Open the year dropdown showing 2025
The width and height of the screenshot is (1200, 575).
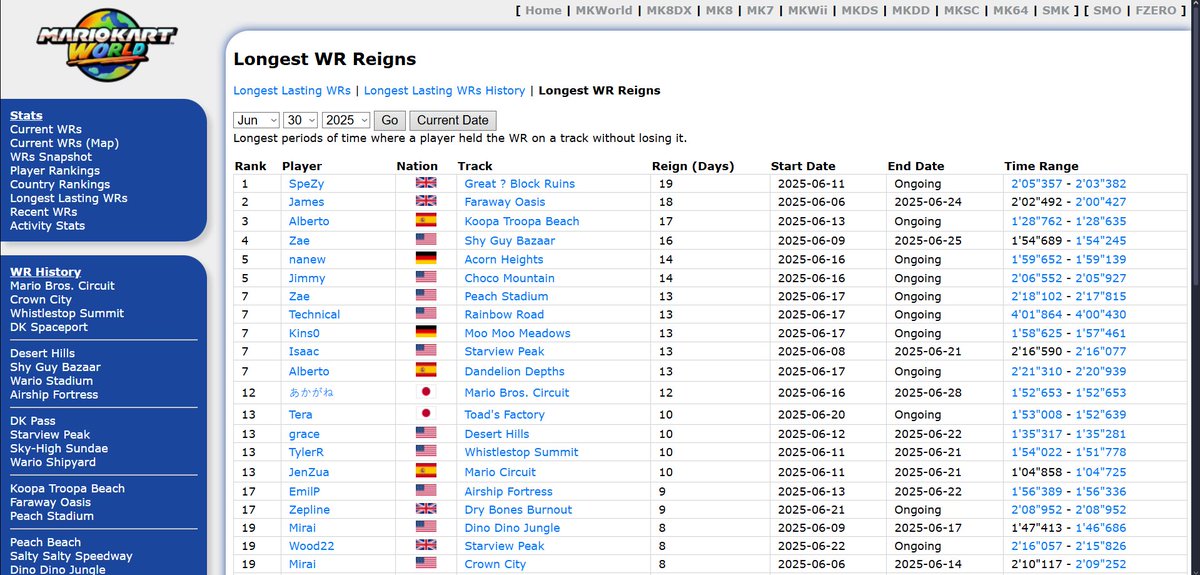[346, 120]
